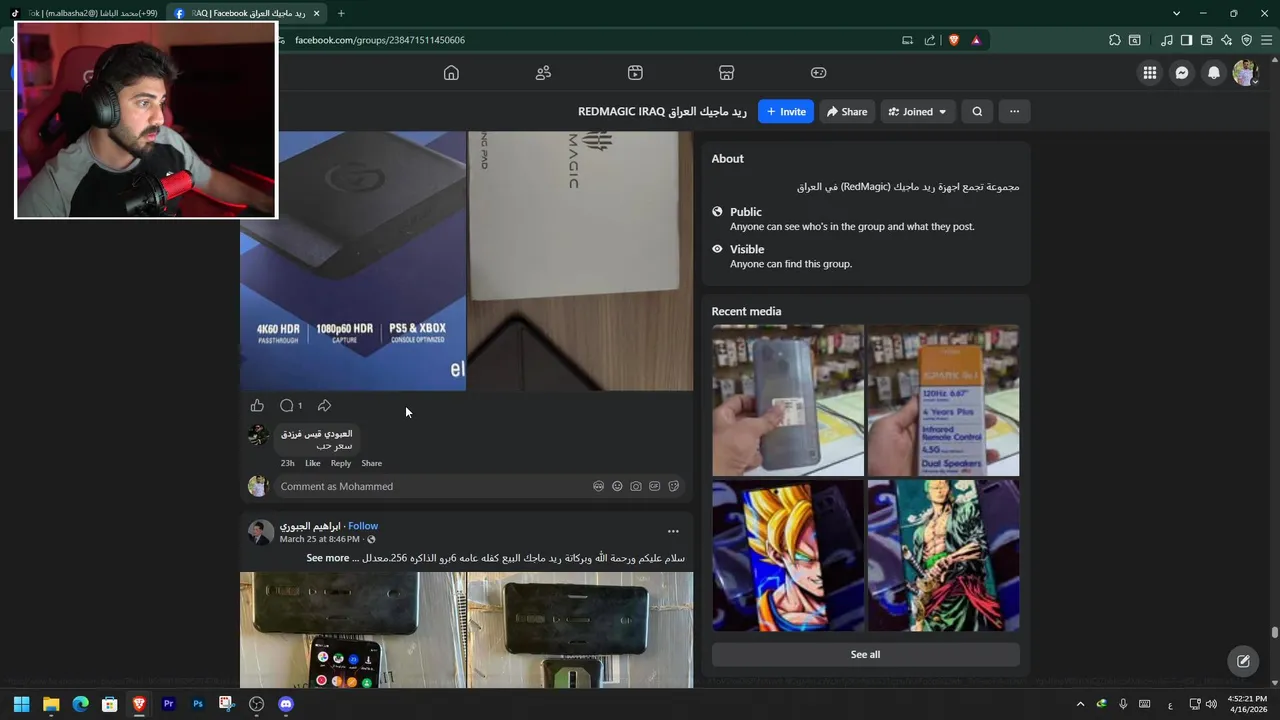The width and height of the screenshot is (1280, 720).
Task: Click the share page icon in address bar
Action: tap(930, 40)
